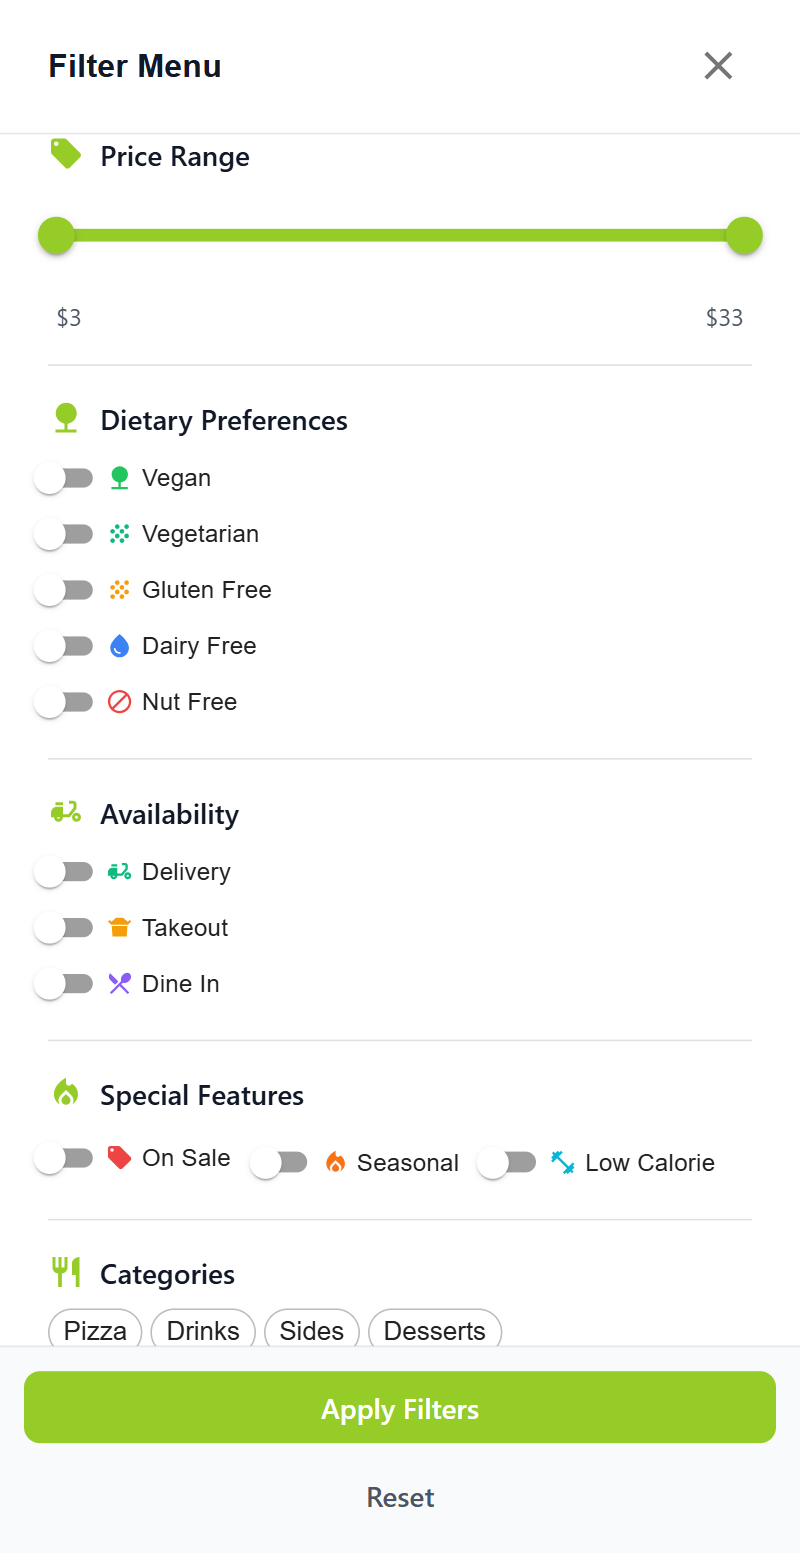Click the fork and knife Categories icon
800x1553 pixels.
click(x=66, y=1272)
